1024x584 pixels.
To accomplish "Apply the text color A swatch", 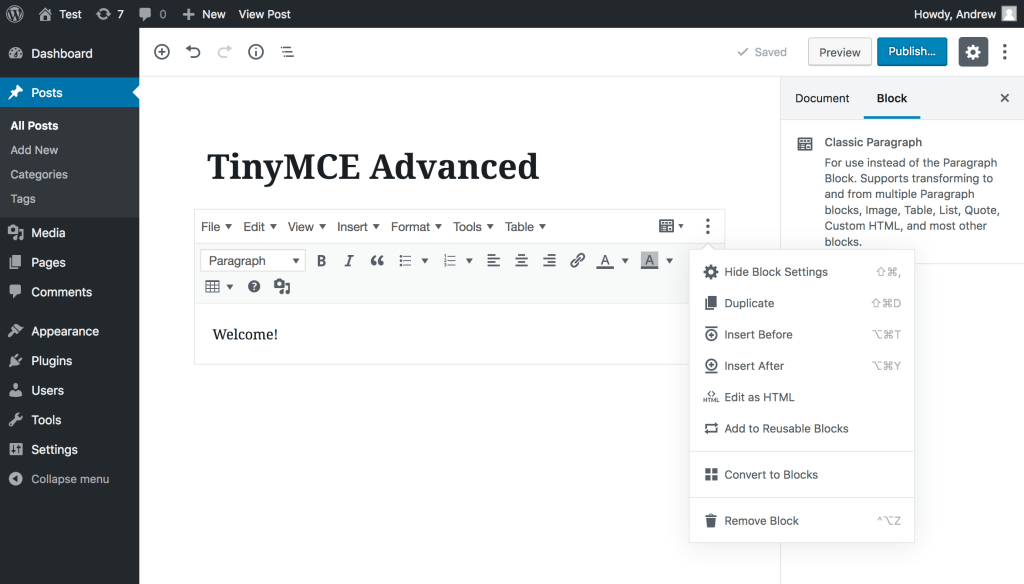I will tap(605, 261).
